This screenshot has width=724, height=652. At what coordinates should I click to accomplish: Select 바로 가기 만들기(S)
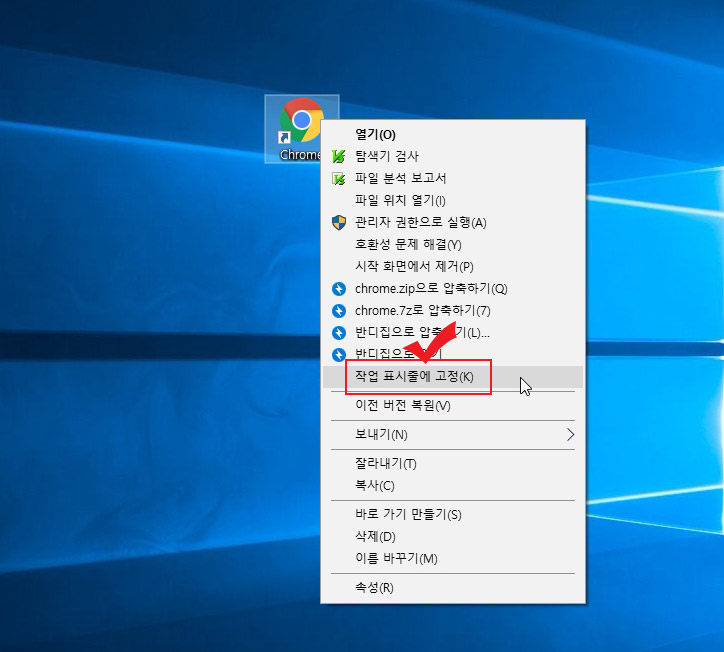coord(453,515)
